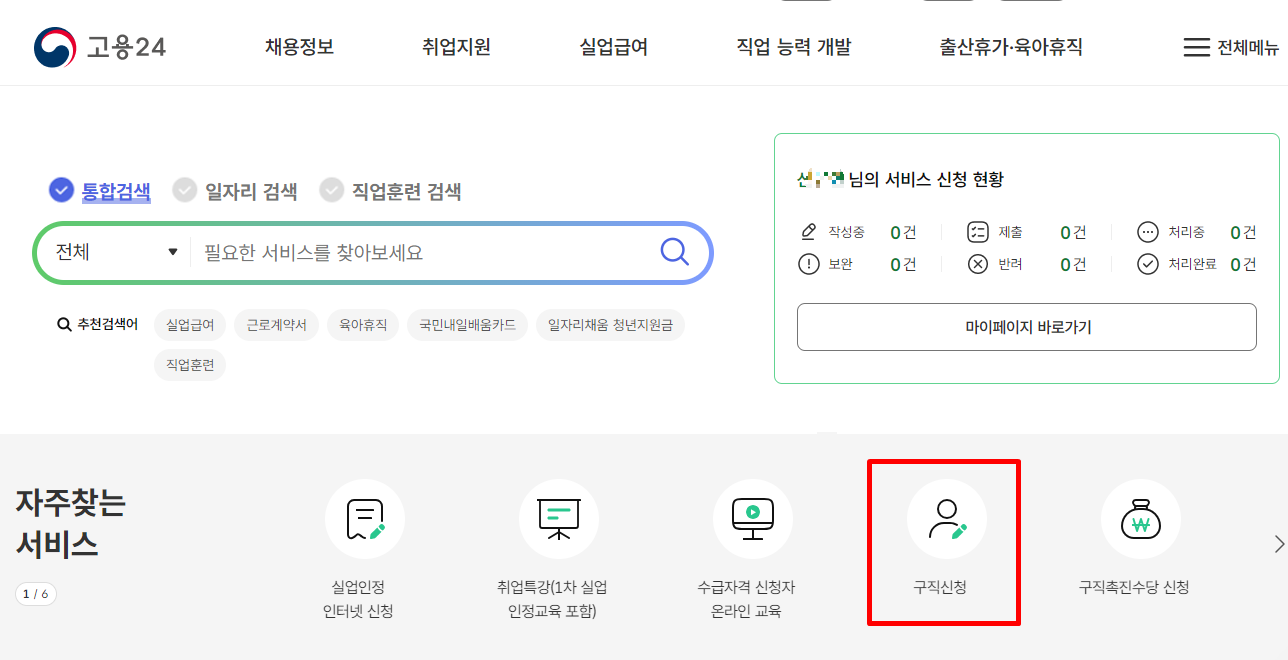Open the 구직촉진수당 신청 money-bag icon

(x=1140, y=519)
